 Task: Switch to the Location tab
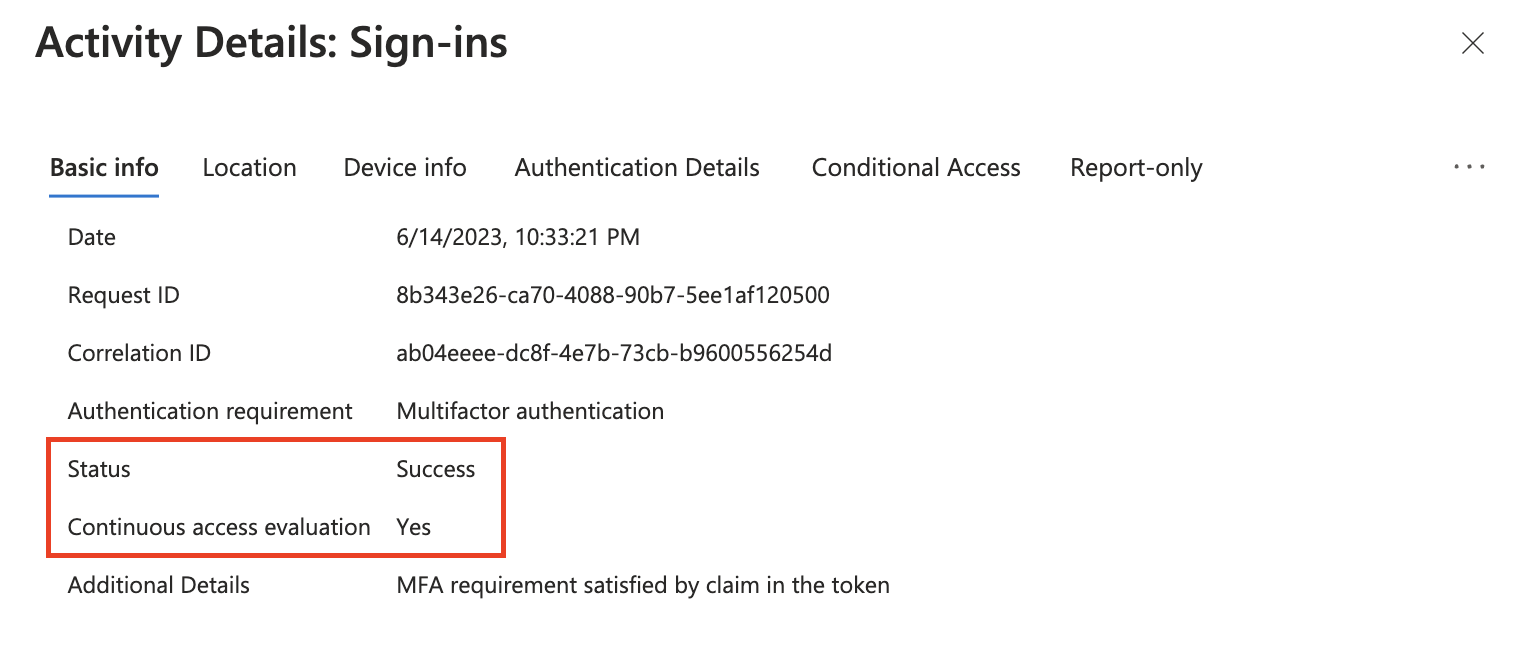tap(249, 167)
